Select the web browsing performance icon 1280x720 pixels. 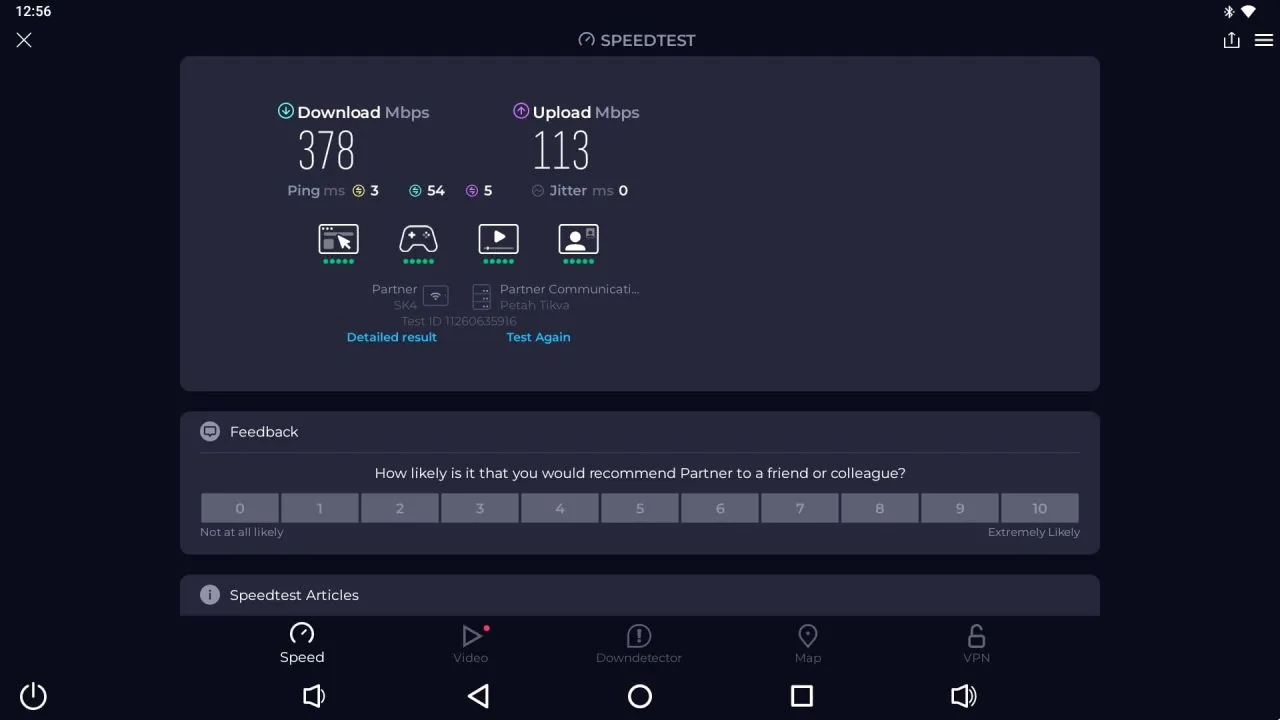(x=338, y=240)
